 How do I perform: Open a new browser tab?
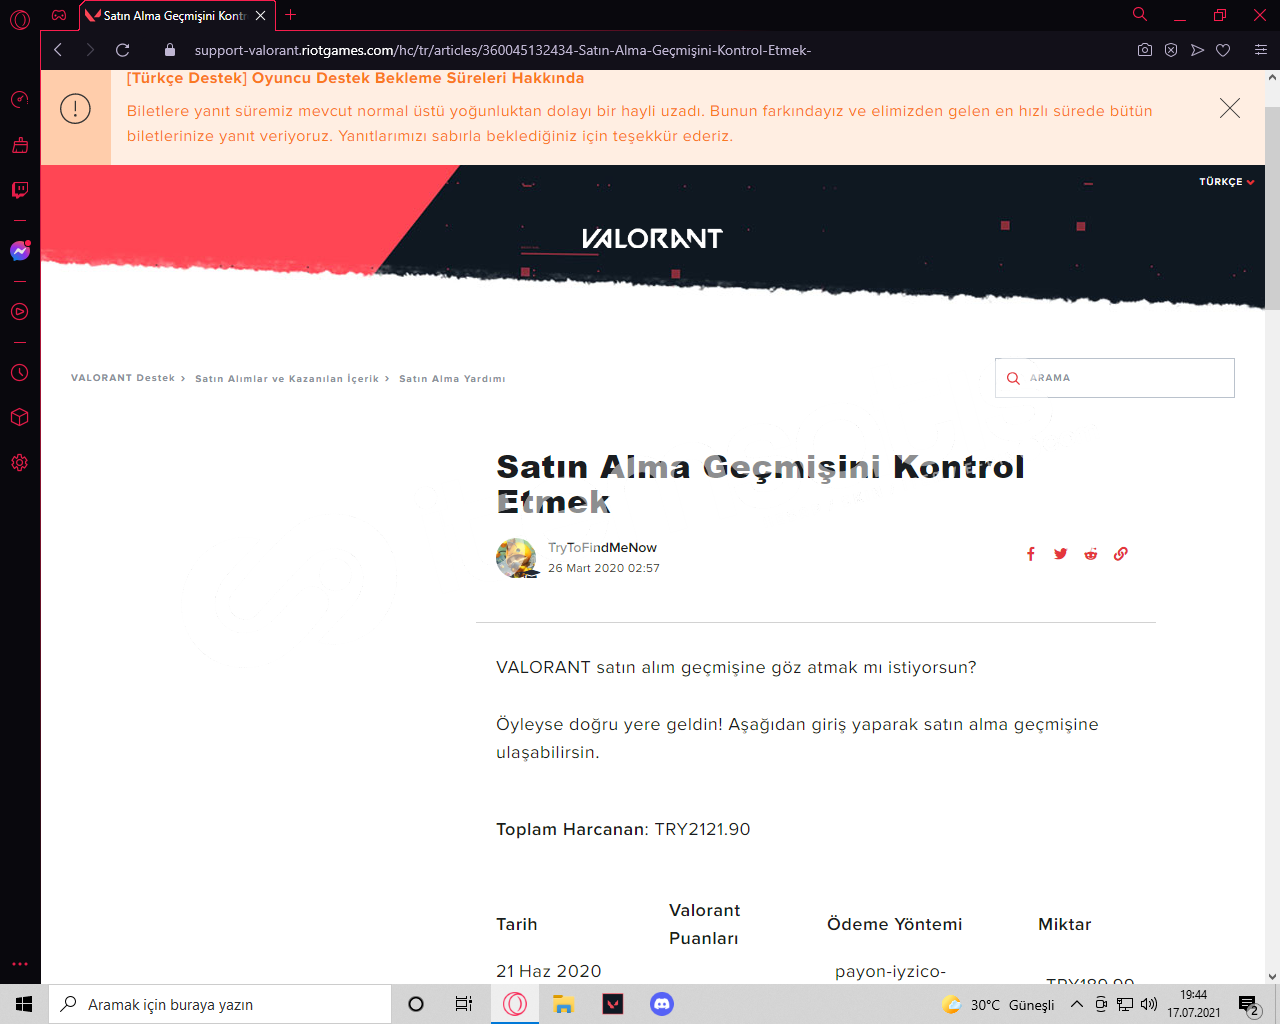point(291,15)
